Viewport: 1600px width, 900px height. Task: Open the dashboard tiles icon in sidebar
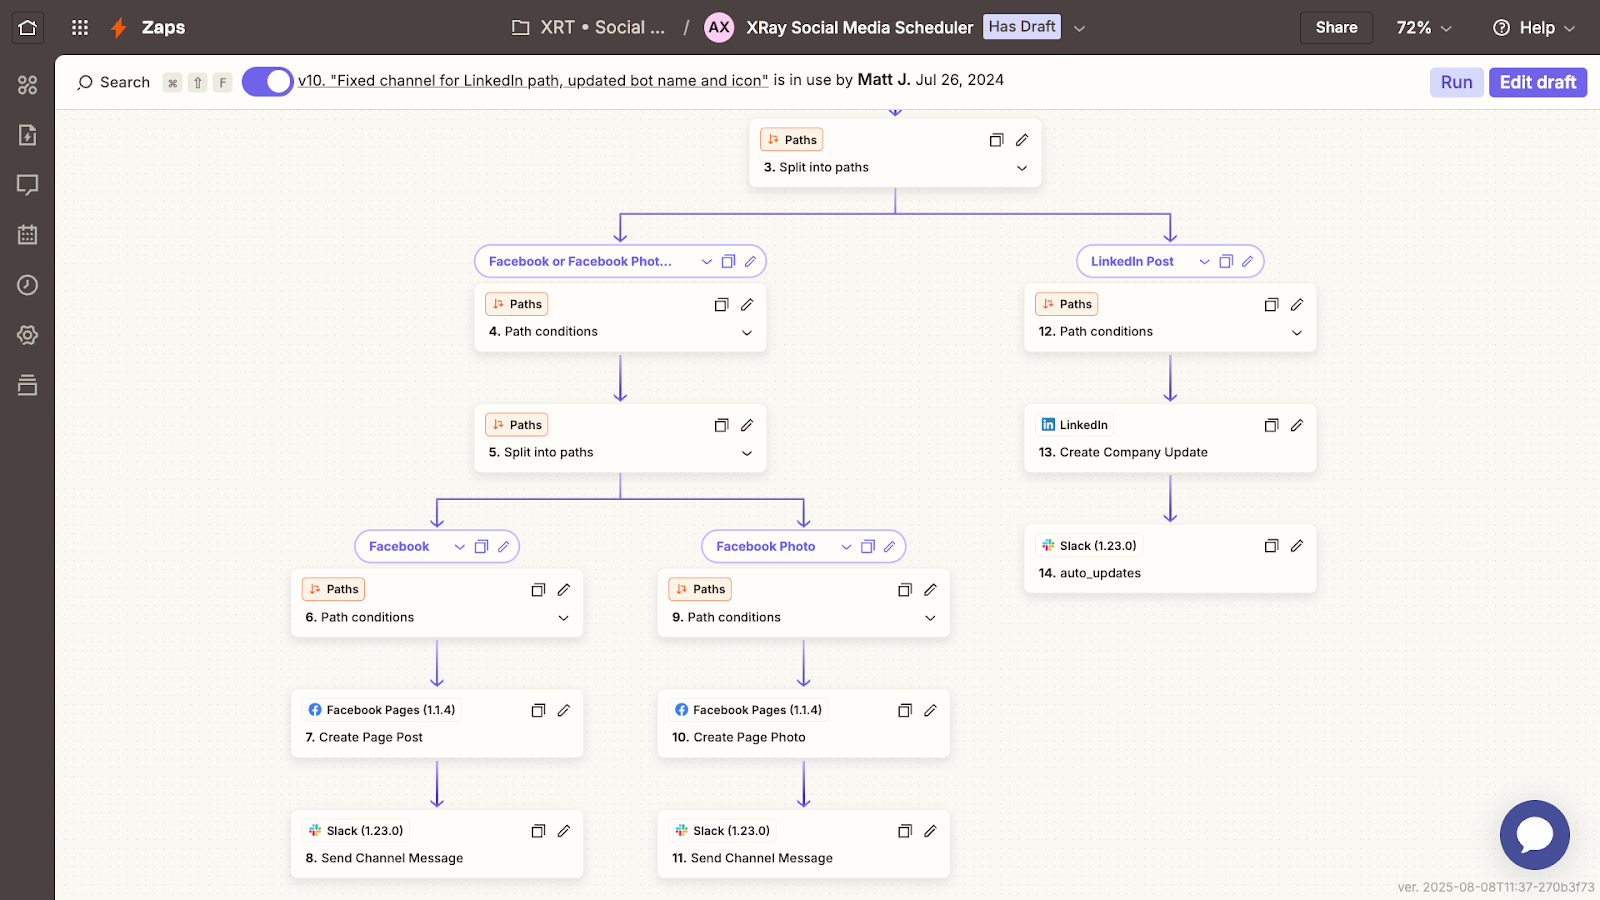coord(28,85)
